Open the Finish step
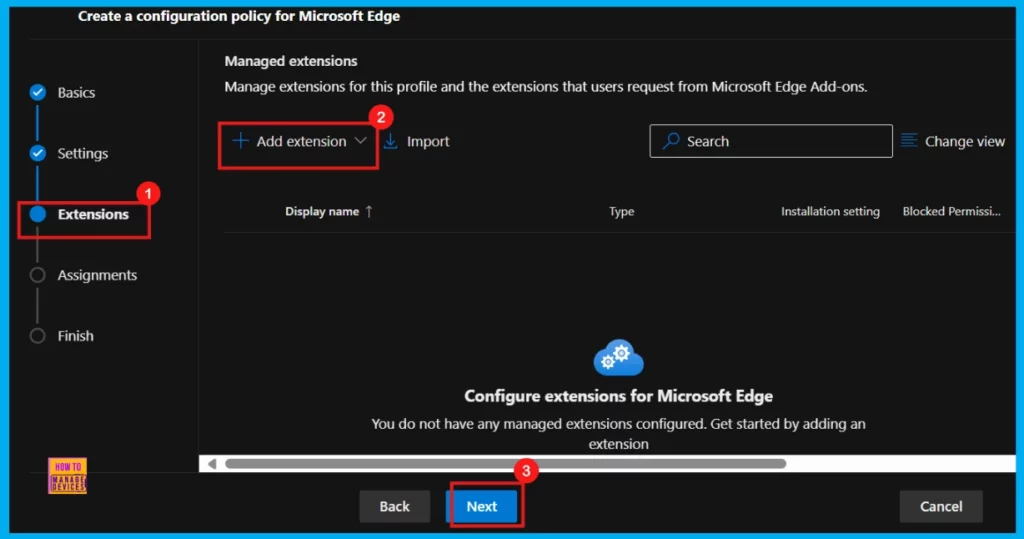The width and height of the screenshot is (1024, 539). click(75, 336)
